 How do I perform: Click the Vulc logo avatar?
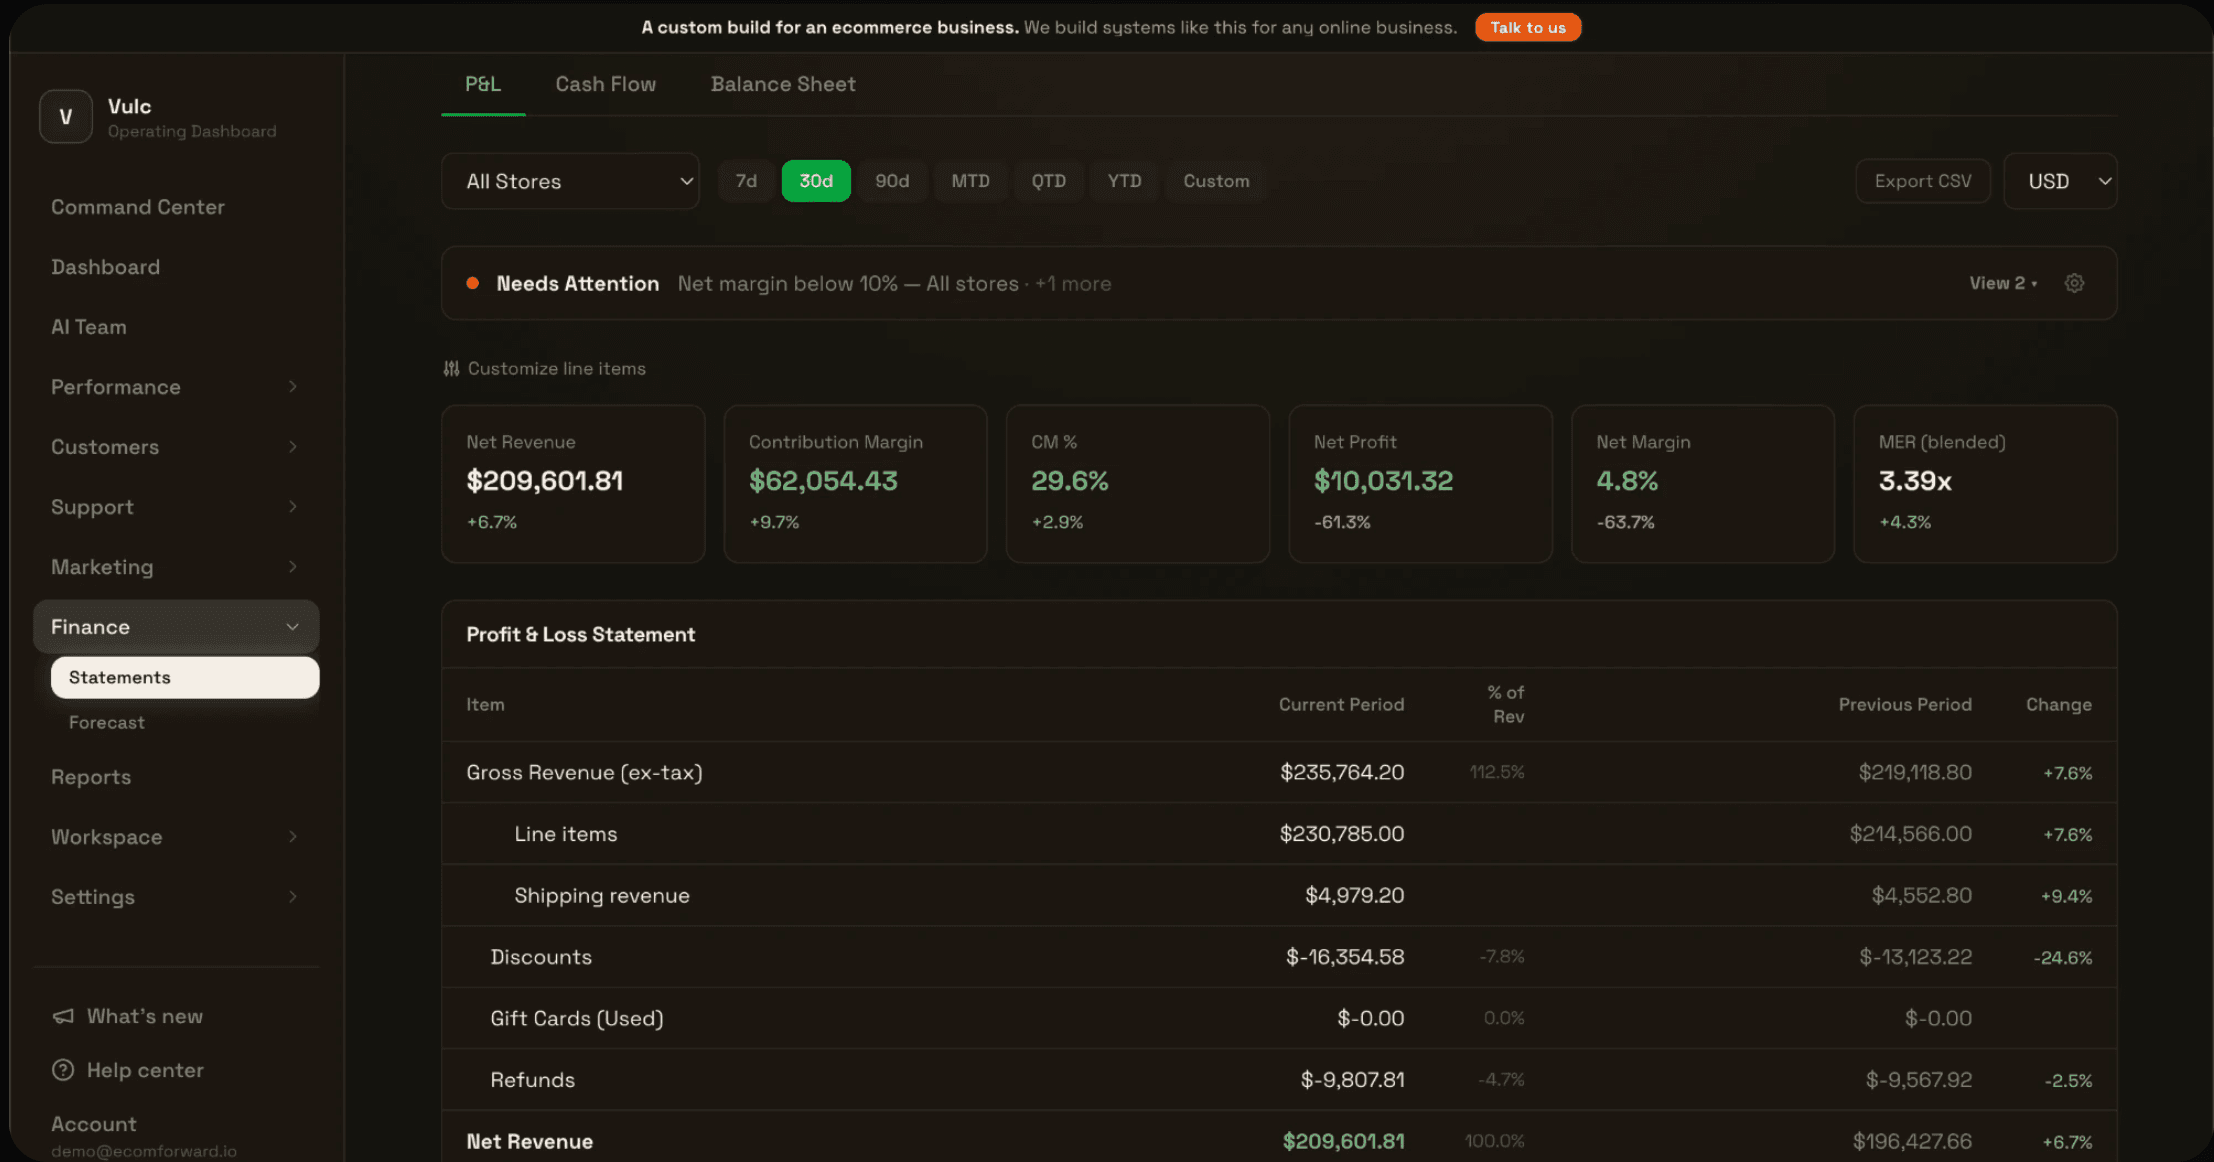[x=66, y=117]
